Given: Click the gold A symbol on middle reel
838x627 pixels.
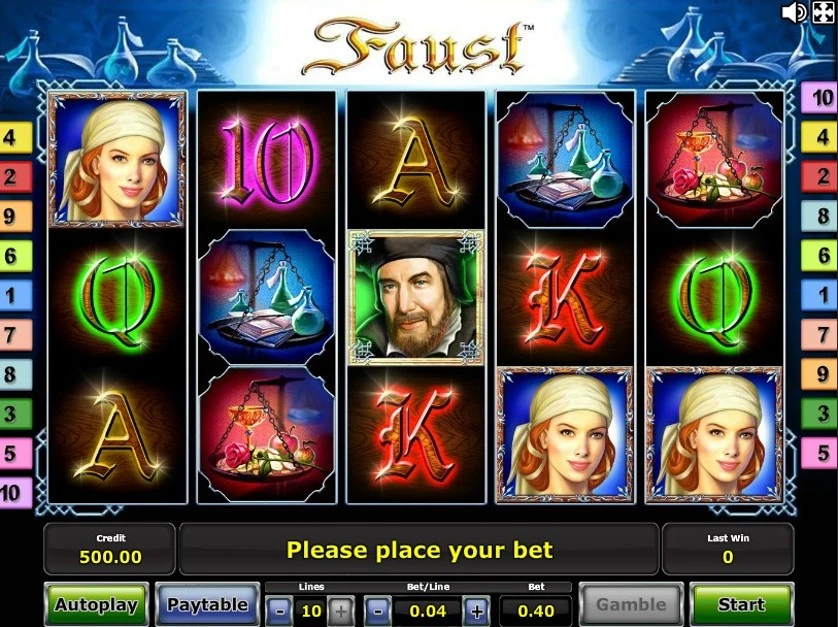Looking at the screenshot, I should coord(416,161).
